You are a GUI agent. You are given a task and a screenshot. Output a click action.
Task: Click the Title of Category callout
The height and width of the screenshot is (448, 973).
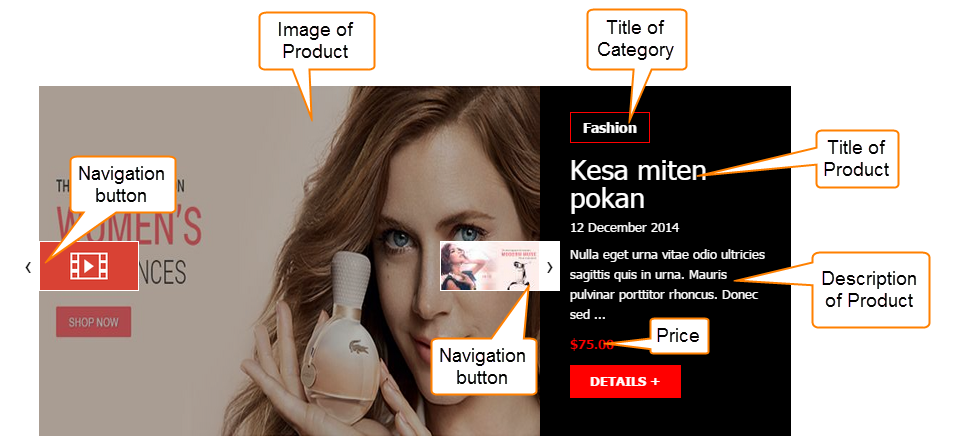(636, 38)
